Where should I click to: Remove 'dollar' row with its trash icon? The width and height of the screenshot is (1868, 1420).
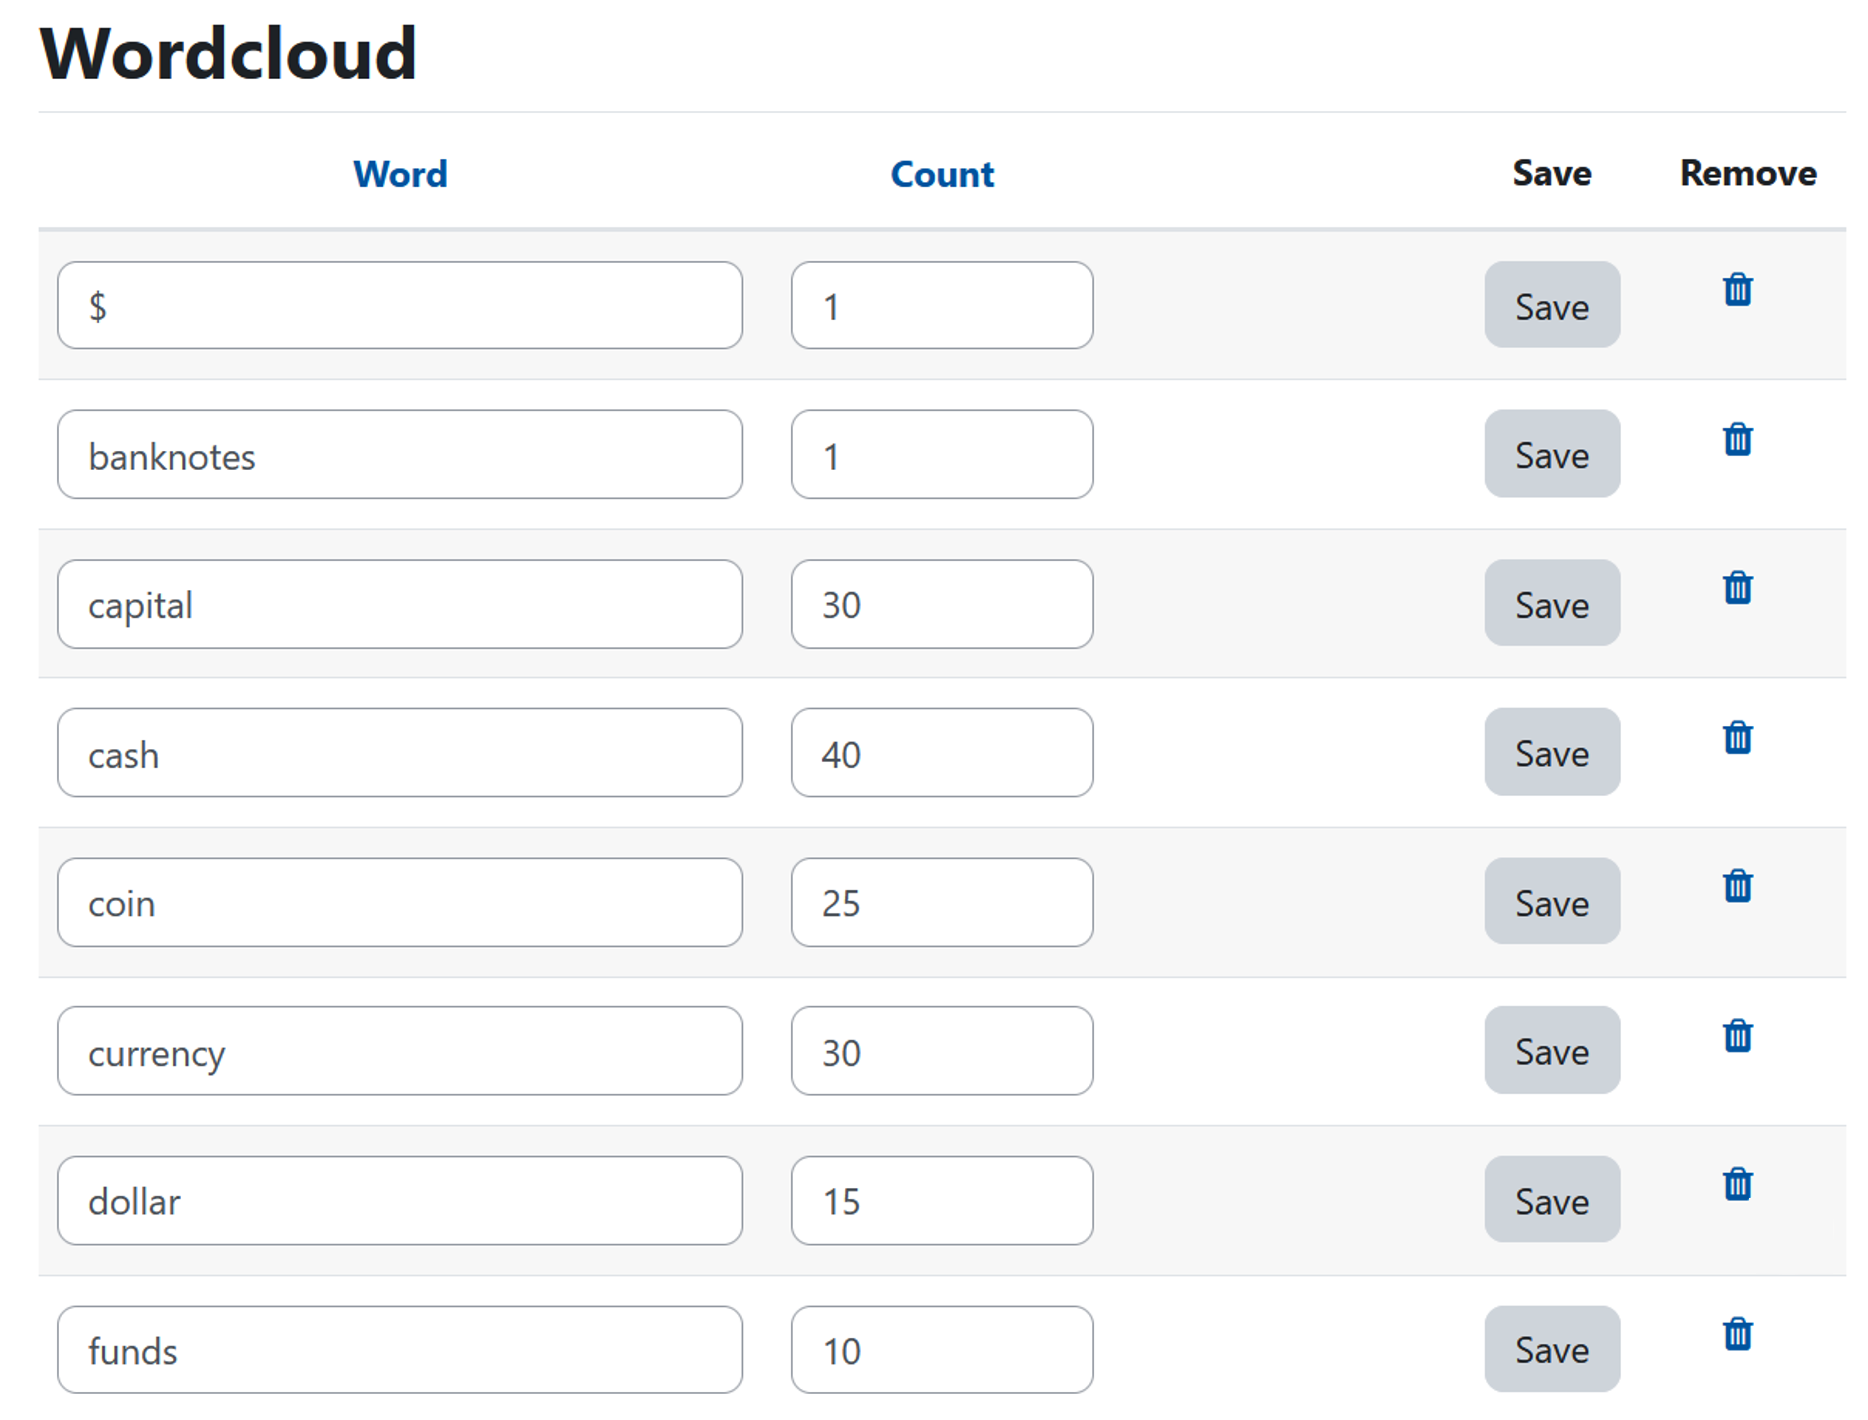[x=1737, y=1184]
